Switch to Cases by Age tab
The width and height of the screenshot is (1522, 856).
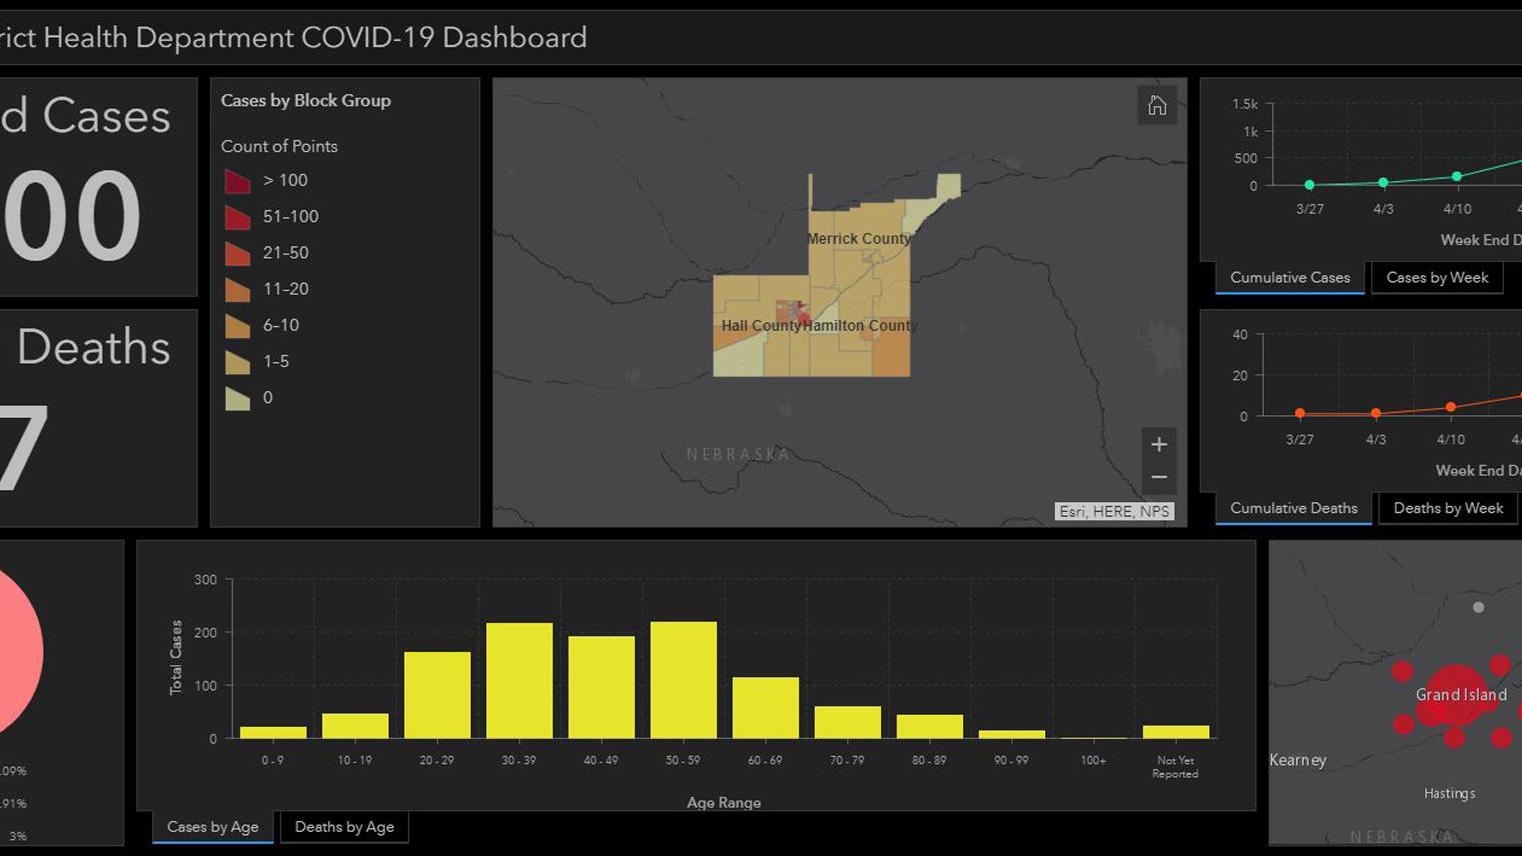point(212,827)
